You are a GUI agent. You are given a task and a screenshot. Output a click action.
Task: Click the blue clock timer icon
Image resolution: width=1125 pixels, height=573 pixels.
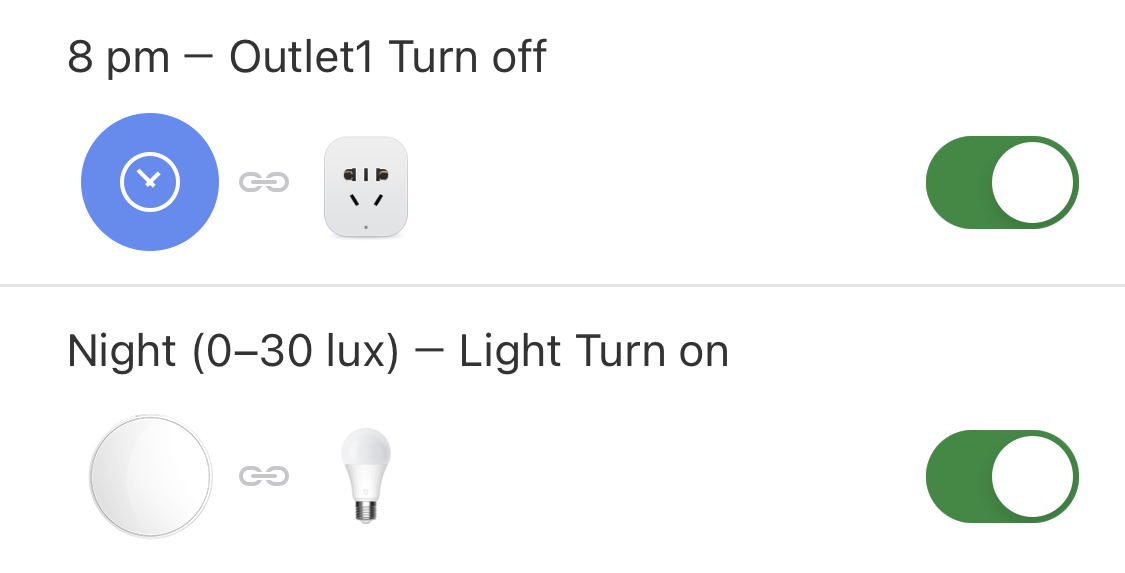pos(150,182)
